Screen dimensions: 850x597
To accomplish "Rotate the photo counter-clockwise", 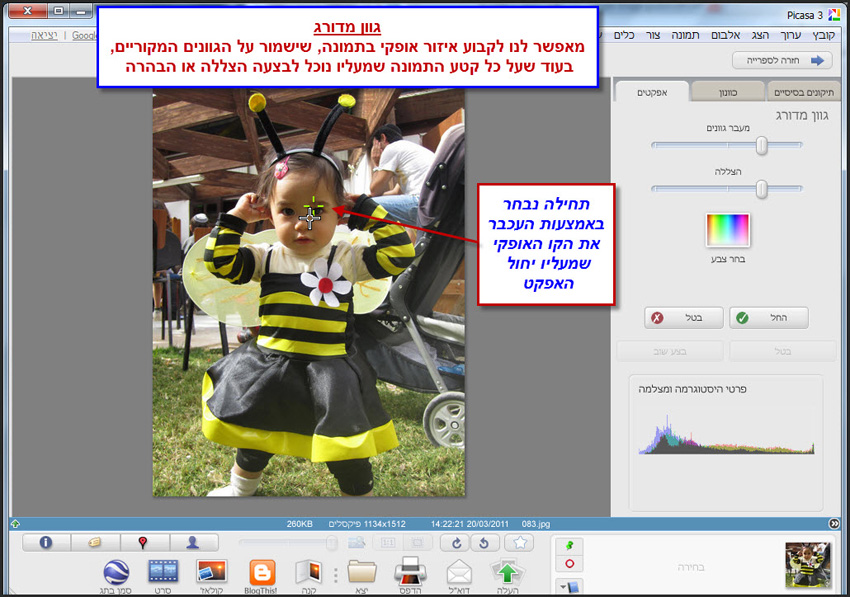I will coord(484,543).
